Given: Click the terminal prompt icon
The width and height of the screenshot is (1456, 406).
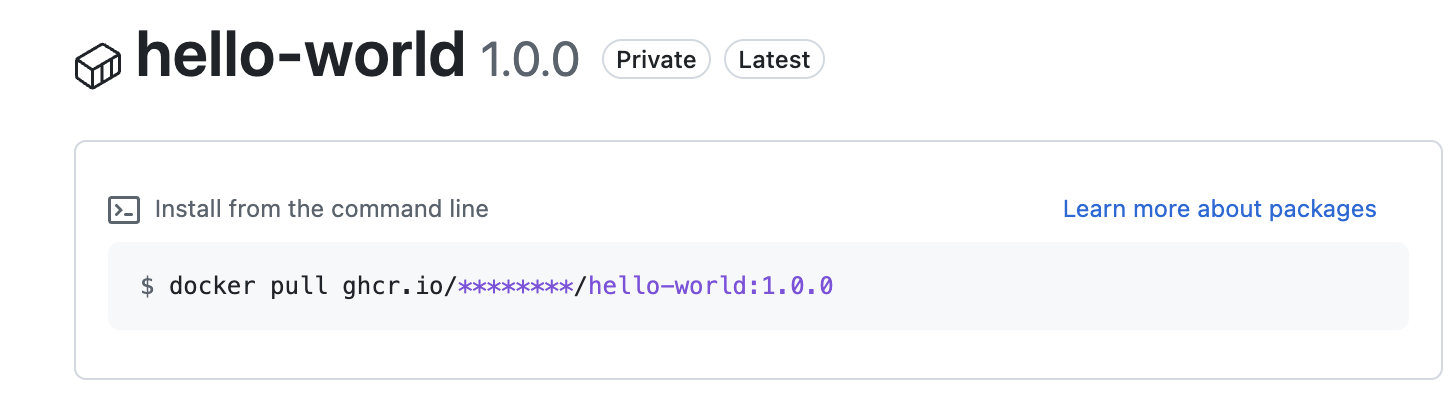Looking at the screenshot, I should (123, 210).
